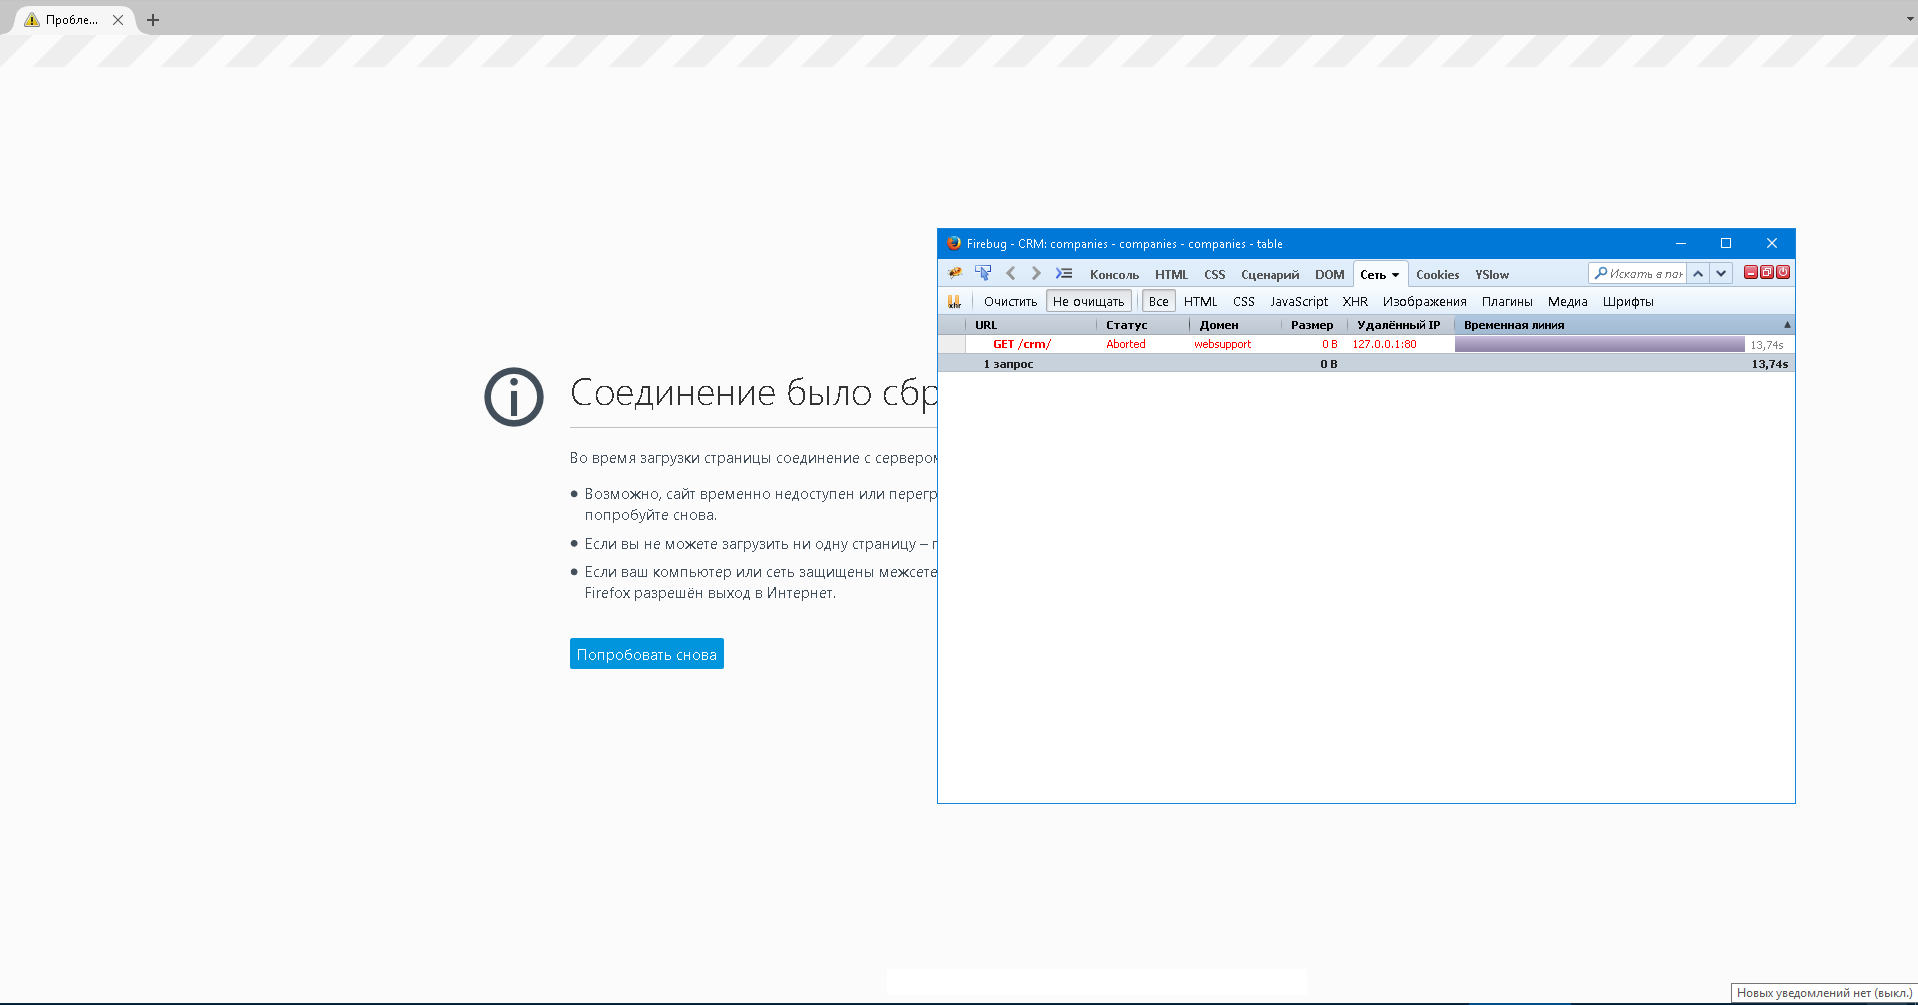The image size is (1918, 1005).
Task: Enable the XHR request filter
Action: pos(1354,301)
